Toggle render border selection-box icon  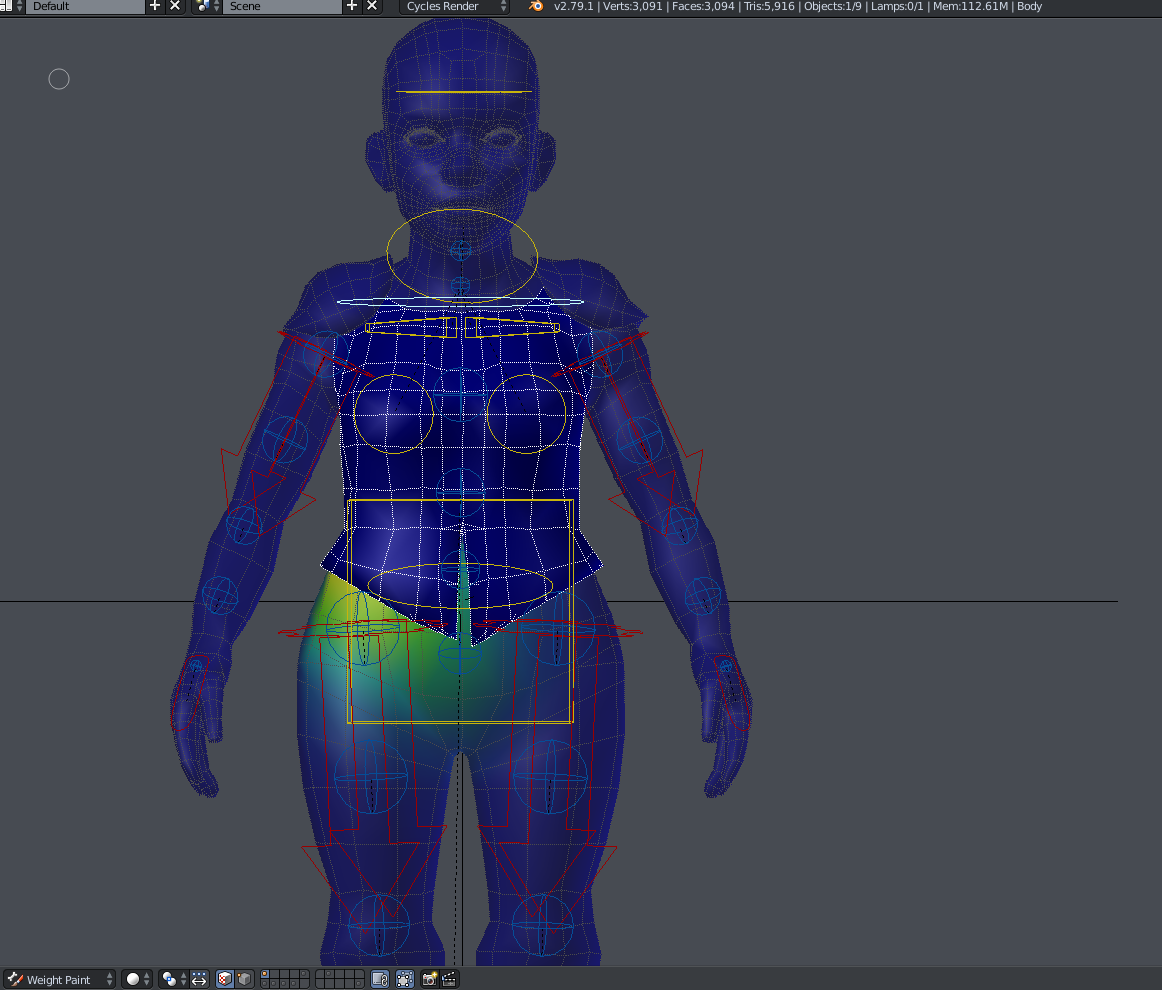coord(405,979)
